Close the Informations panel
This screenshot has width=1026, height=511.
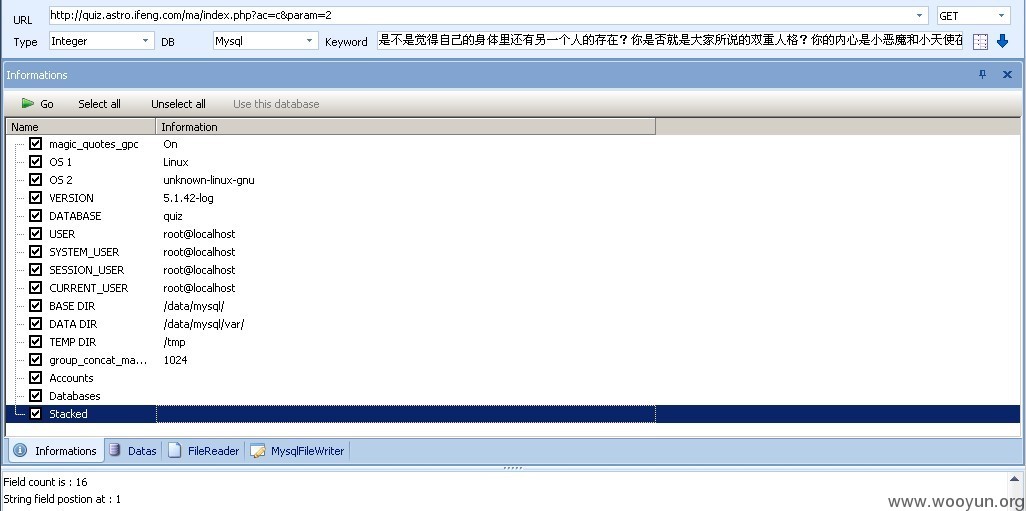pos(1007,75)
